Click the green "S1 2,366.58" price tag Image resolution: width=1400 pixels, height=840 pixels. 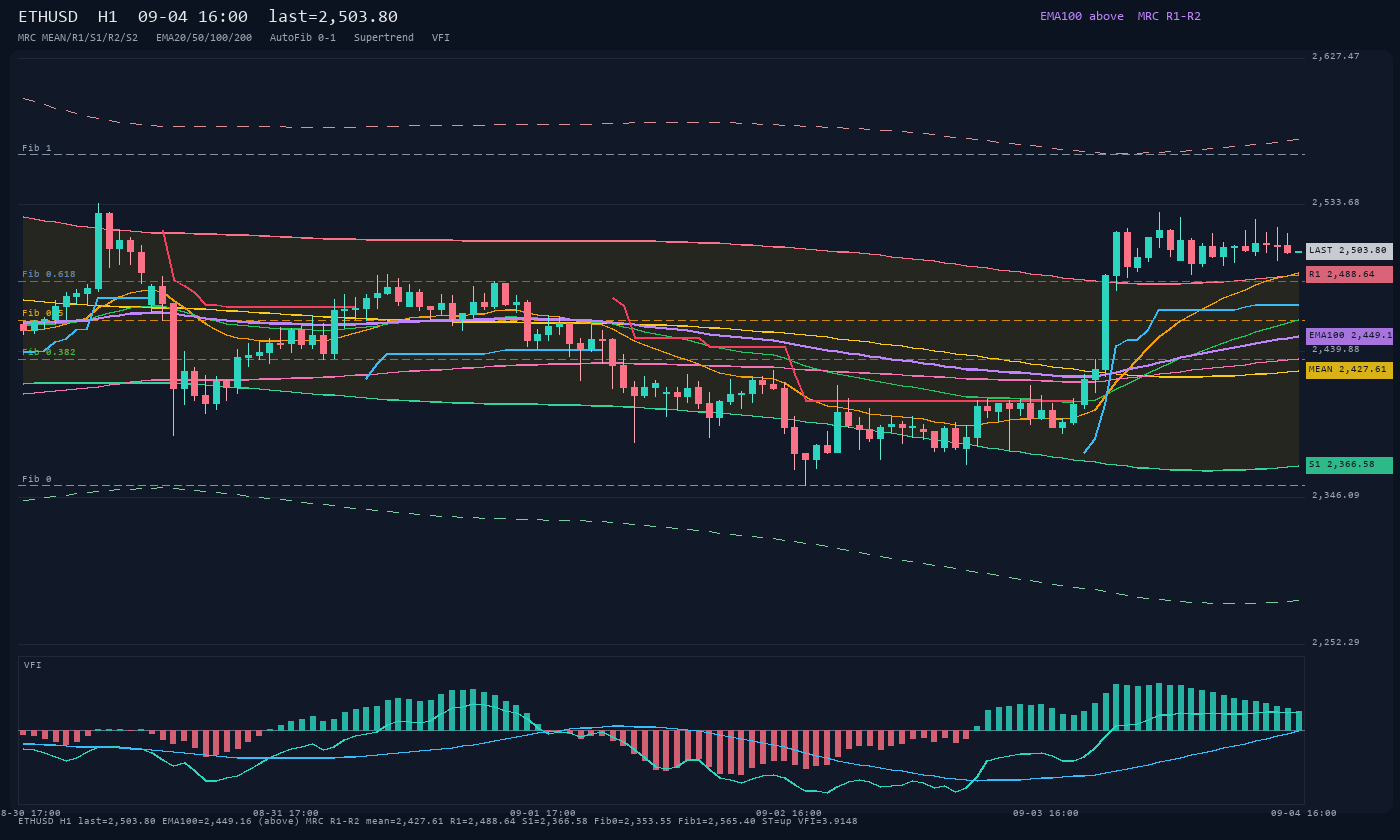(x=1349, y=465)
